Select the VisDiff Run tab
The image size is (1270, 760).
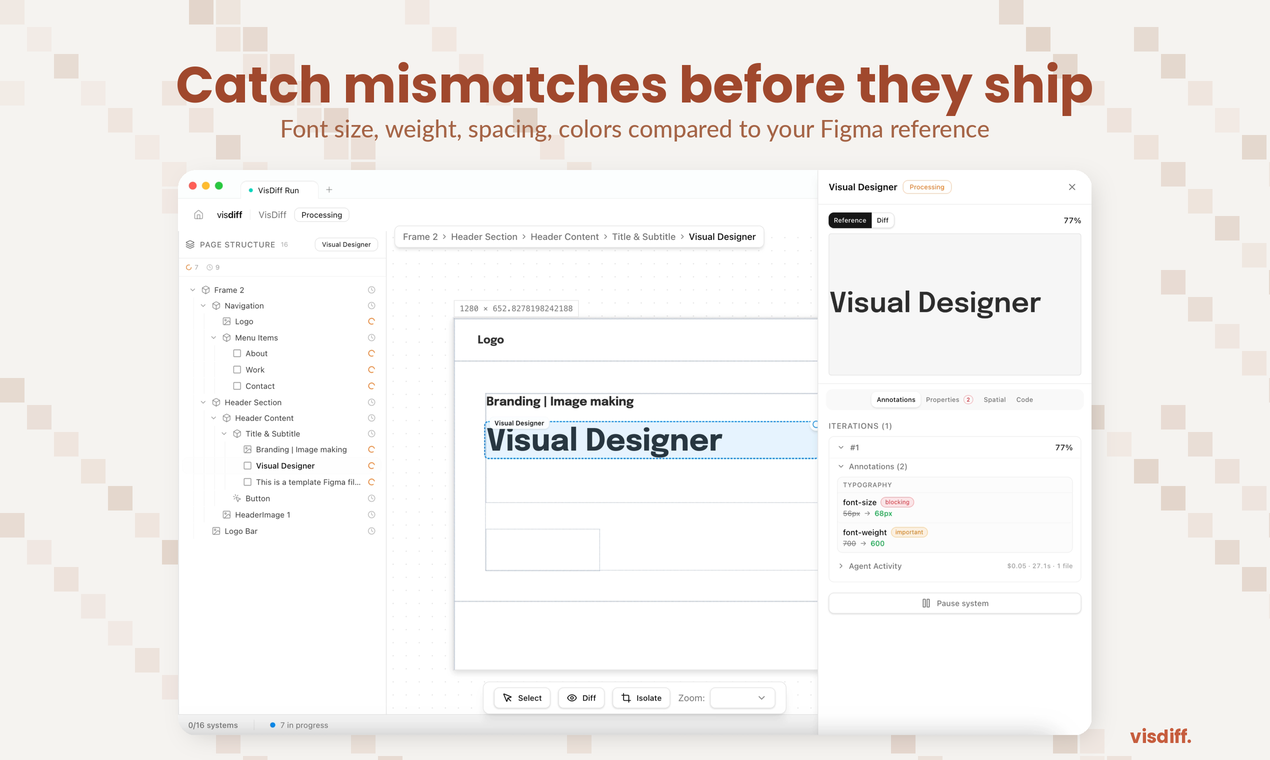278,190
